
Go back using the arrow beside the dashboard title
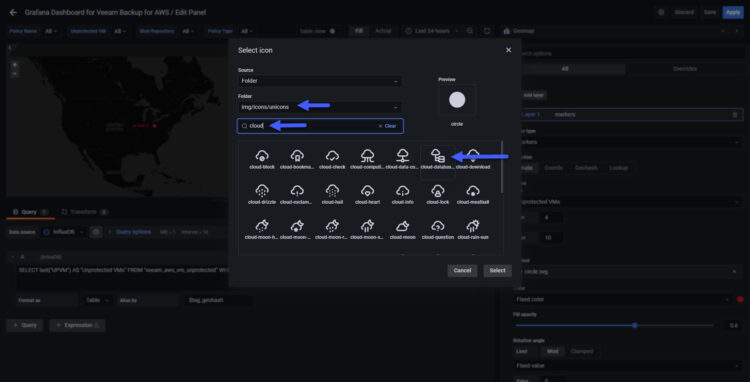pyautogui.click(x=13, y=12)
